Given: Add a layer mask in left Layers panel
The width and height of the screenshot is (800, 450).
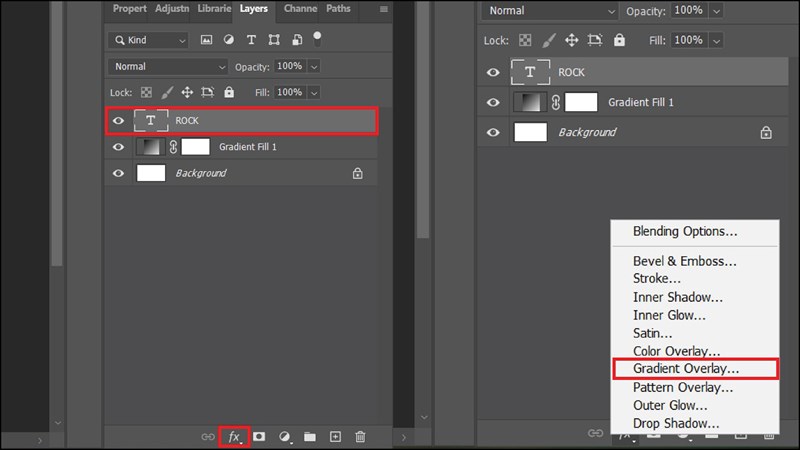Looking at the screenshot, I should (x=259, y=437).
